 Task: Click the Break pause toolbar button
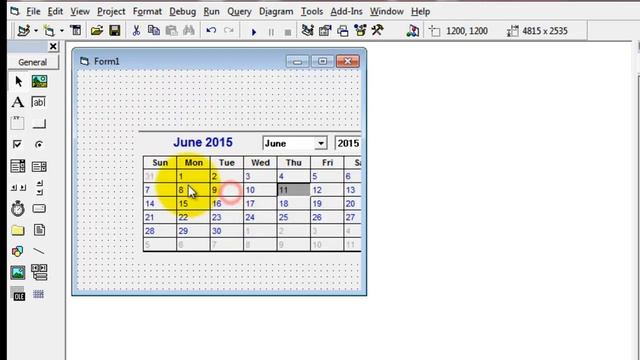pyautogui.click(x=271, y=31)
